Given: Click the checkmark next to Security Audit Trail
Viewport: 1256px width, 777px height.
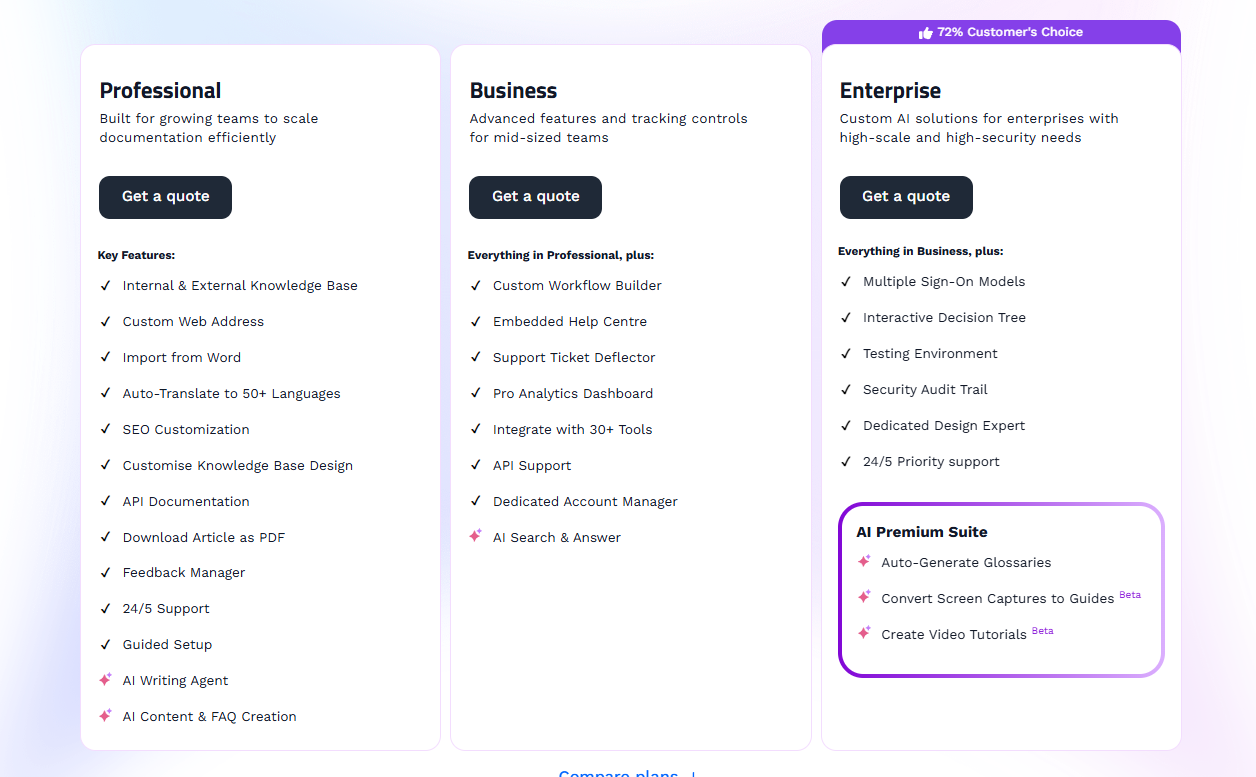Looking at the screenshot, I should (x=846, y=389).
